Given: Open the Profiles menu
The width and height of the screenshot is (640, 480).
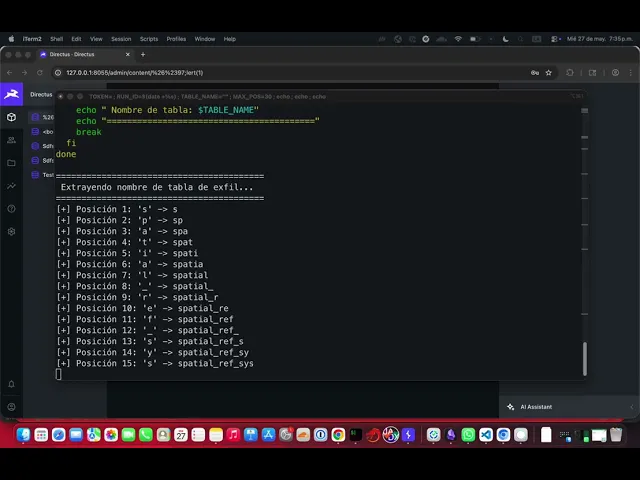Looking at the screenshot, I should 176,39.
